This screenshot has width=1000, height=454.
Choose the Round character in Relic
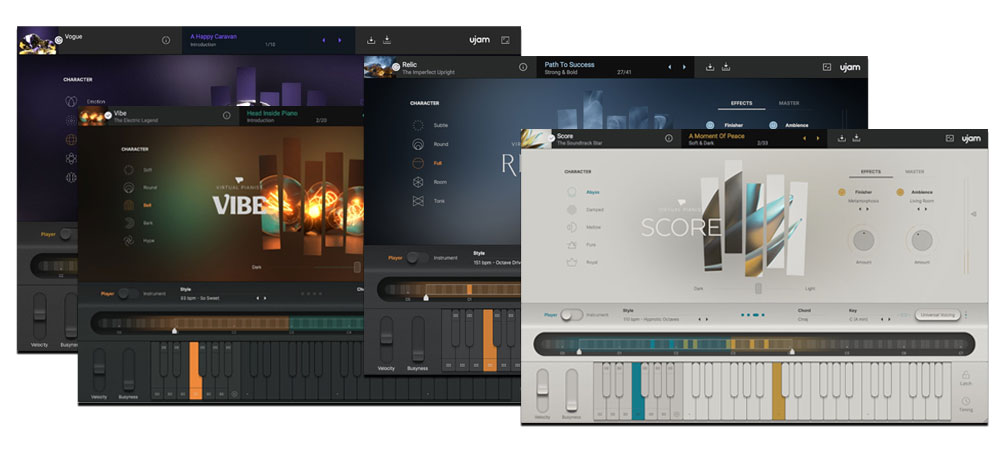pos(430,144)
